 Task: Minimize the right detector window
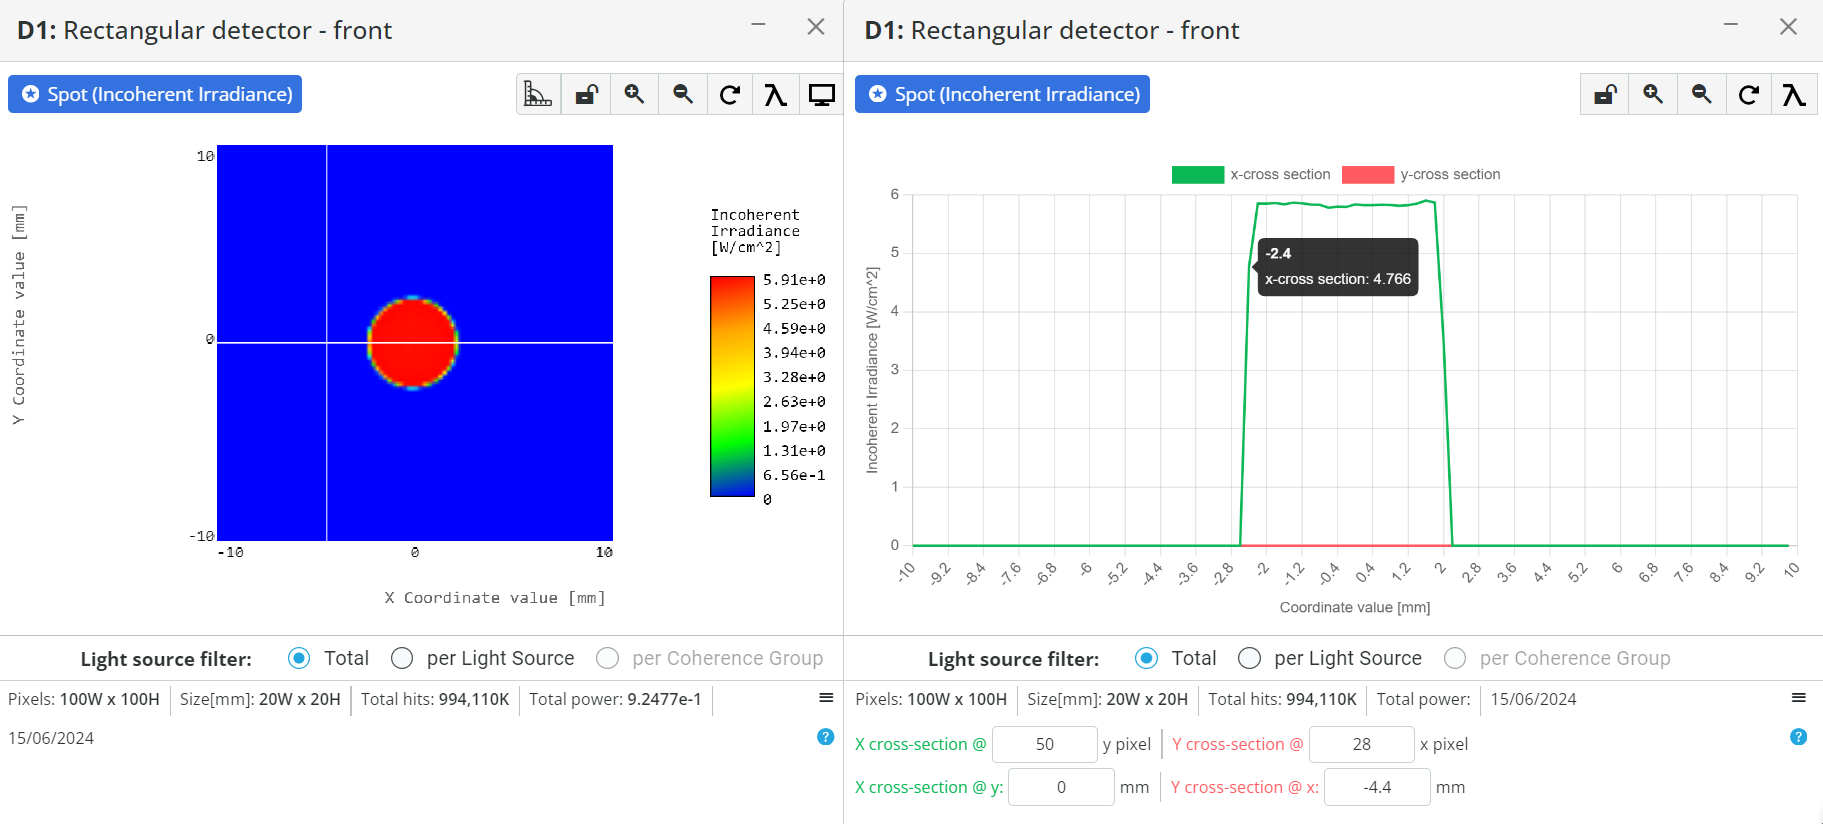coord(1731,25)
